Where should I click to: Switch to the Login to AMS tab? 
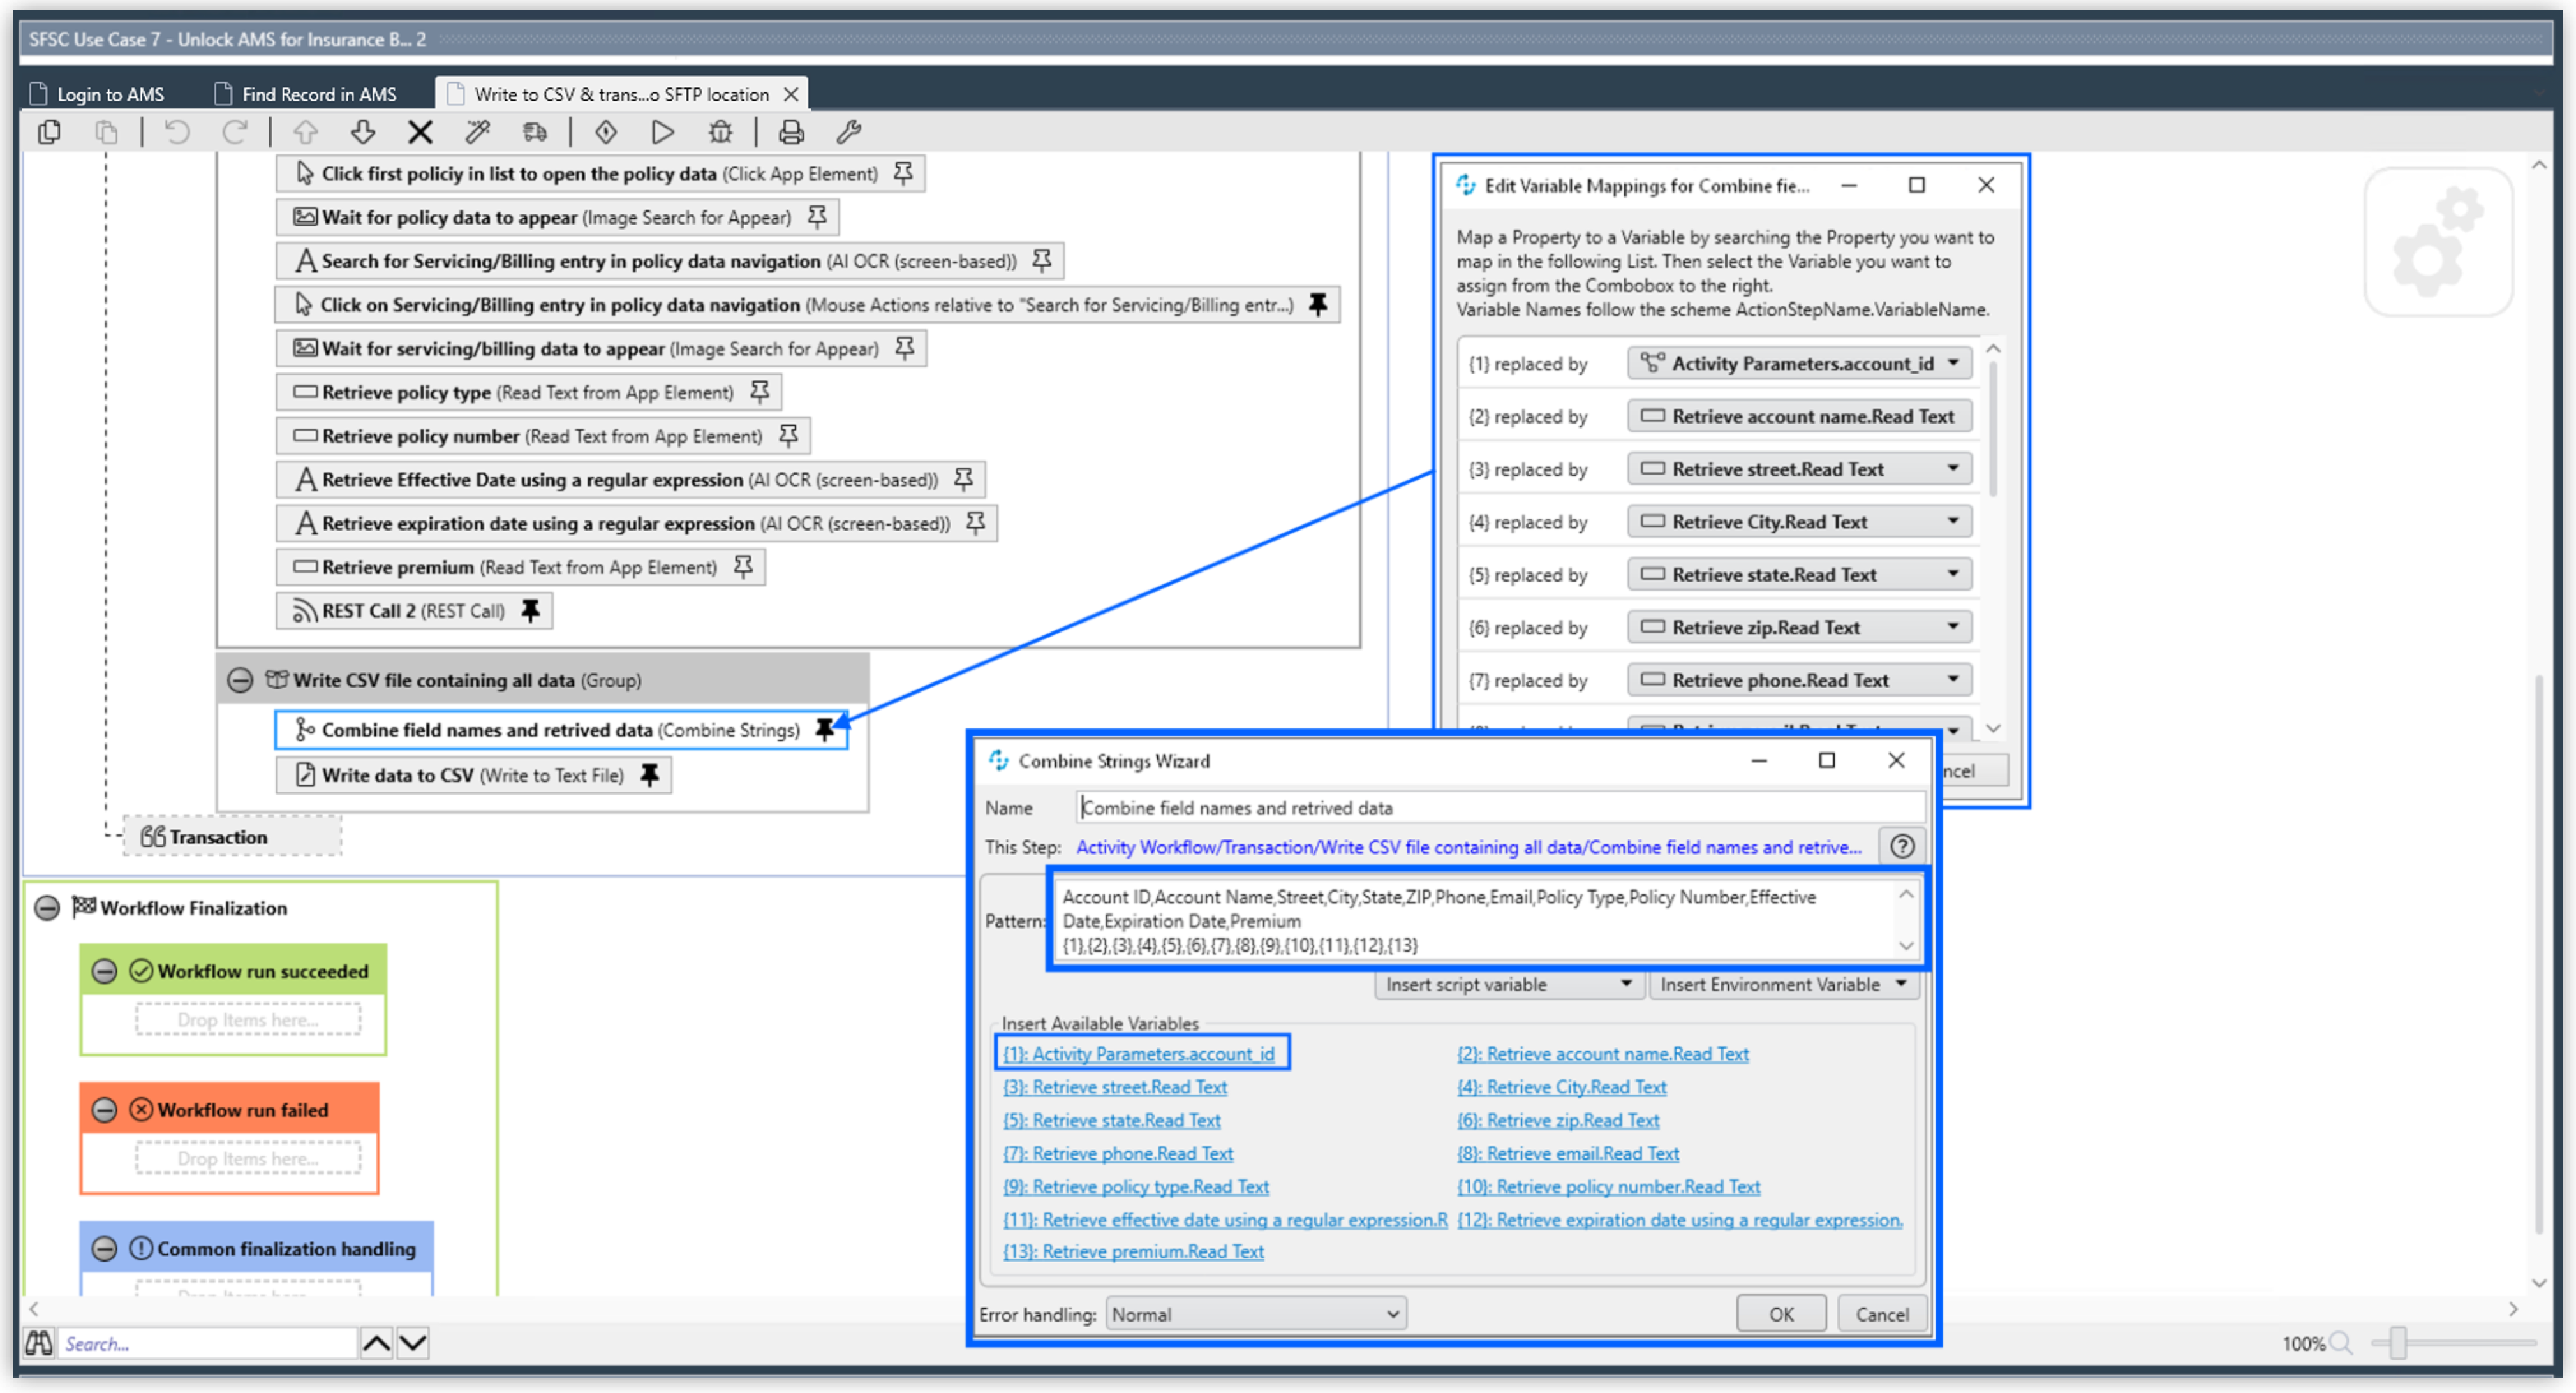[110, 93]
